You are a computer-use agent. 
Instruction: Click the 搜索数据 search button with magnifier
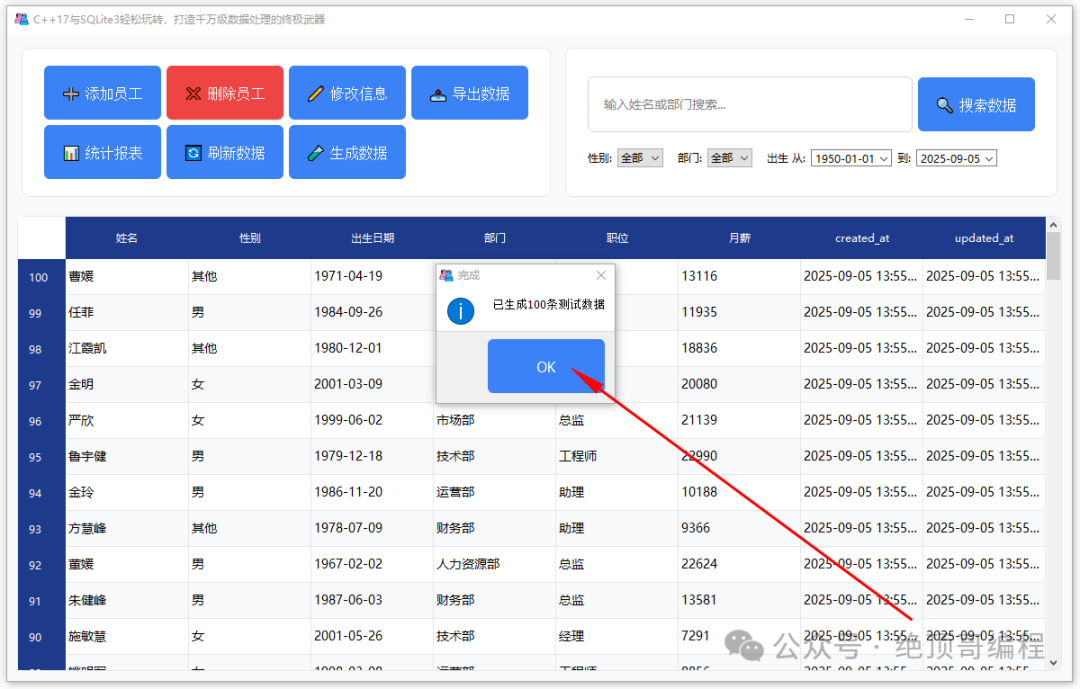point(976,105)
